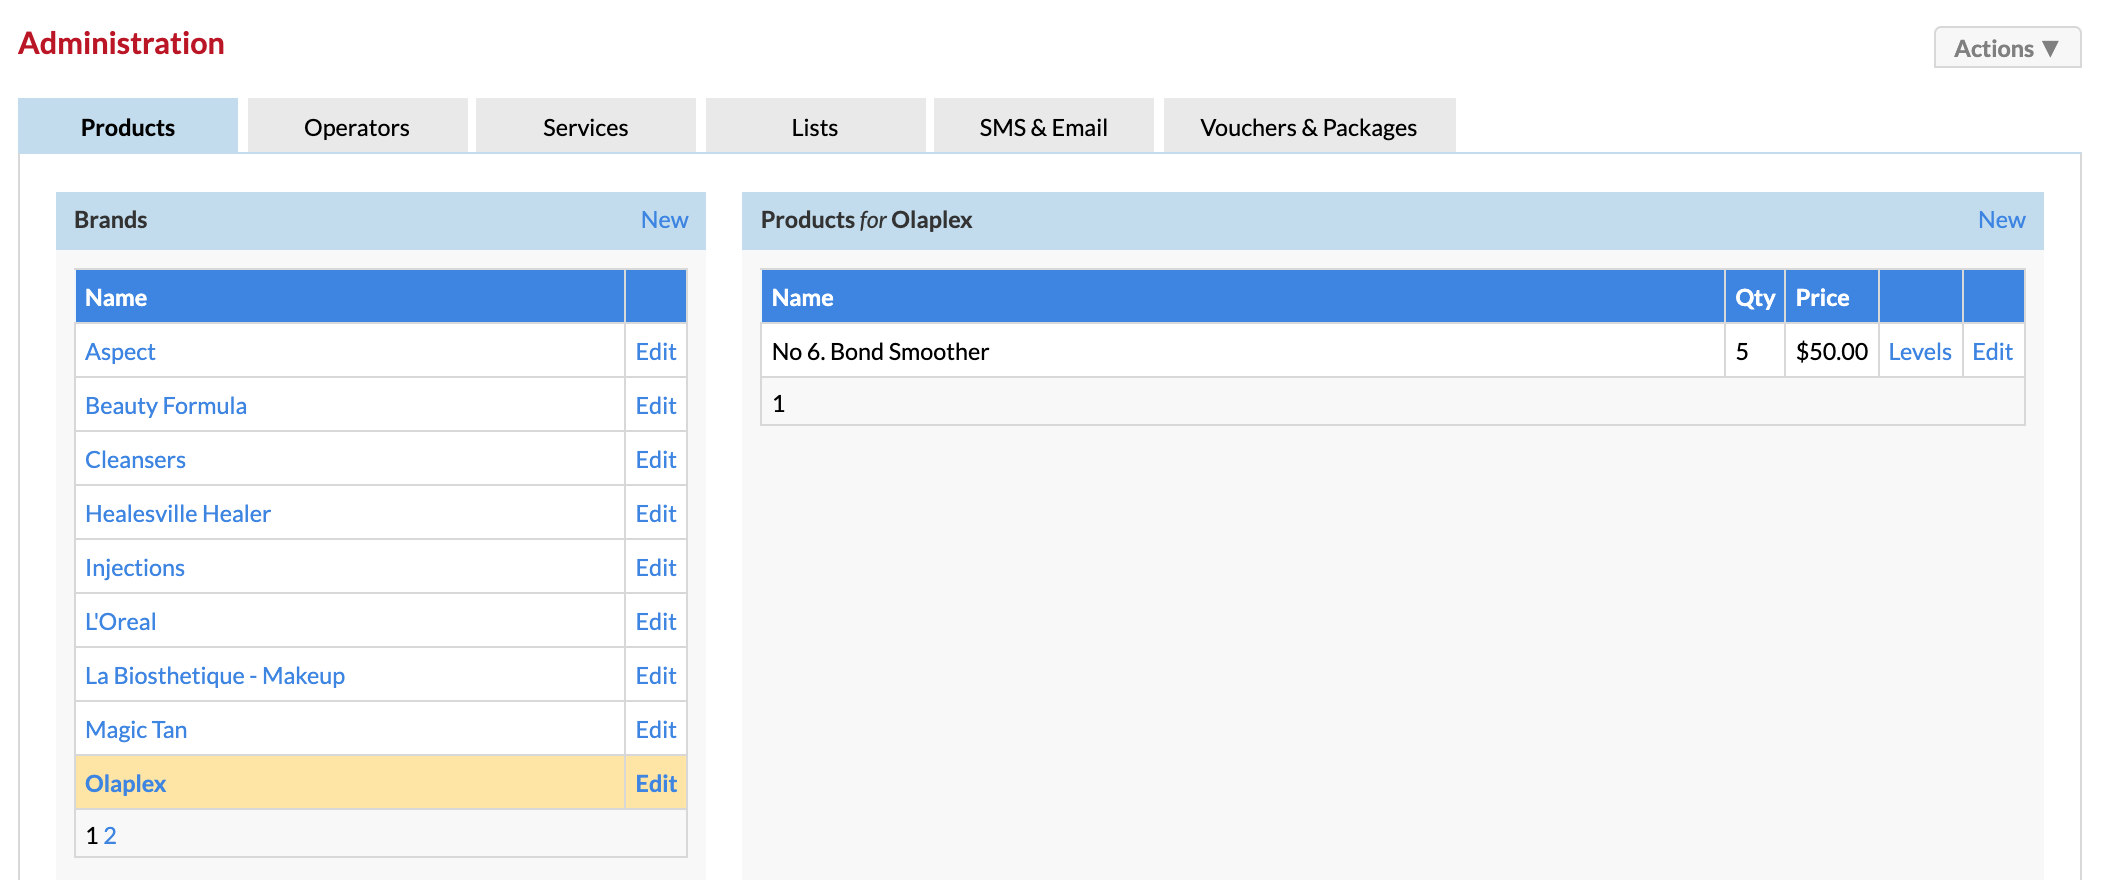The width and height of the screenshot is (2110, 880).
Task: Select La Biosthetique - Makeup brand
Action: click(x=215, y=676)
